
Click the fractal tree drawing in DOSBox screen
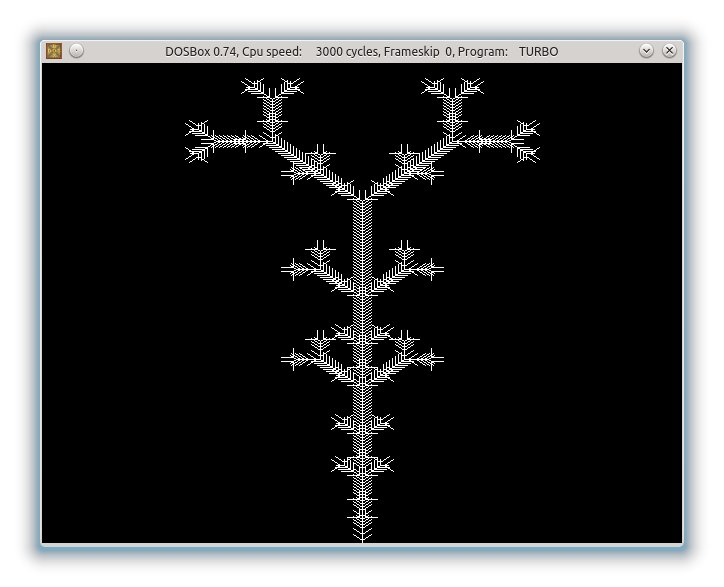(x=362, y=309)
